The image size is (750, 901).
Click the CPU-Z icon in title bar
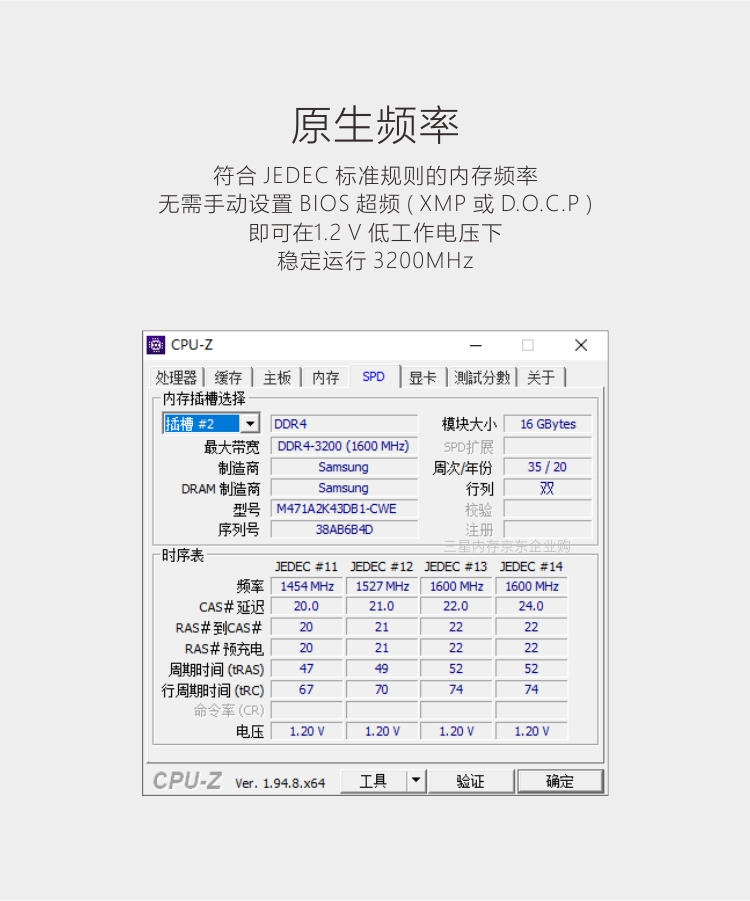(x=156, y=345)
